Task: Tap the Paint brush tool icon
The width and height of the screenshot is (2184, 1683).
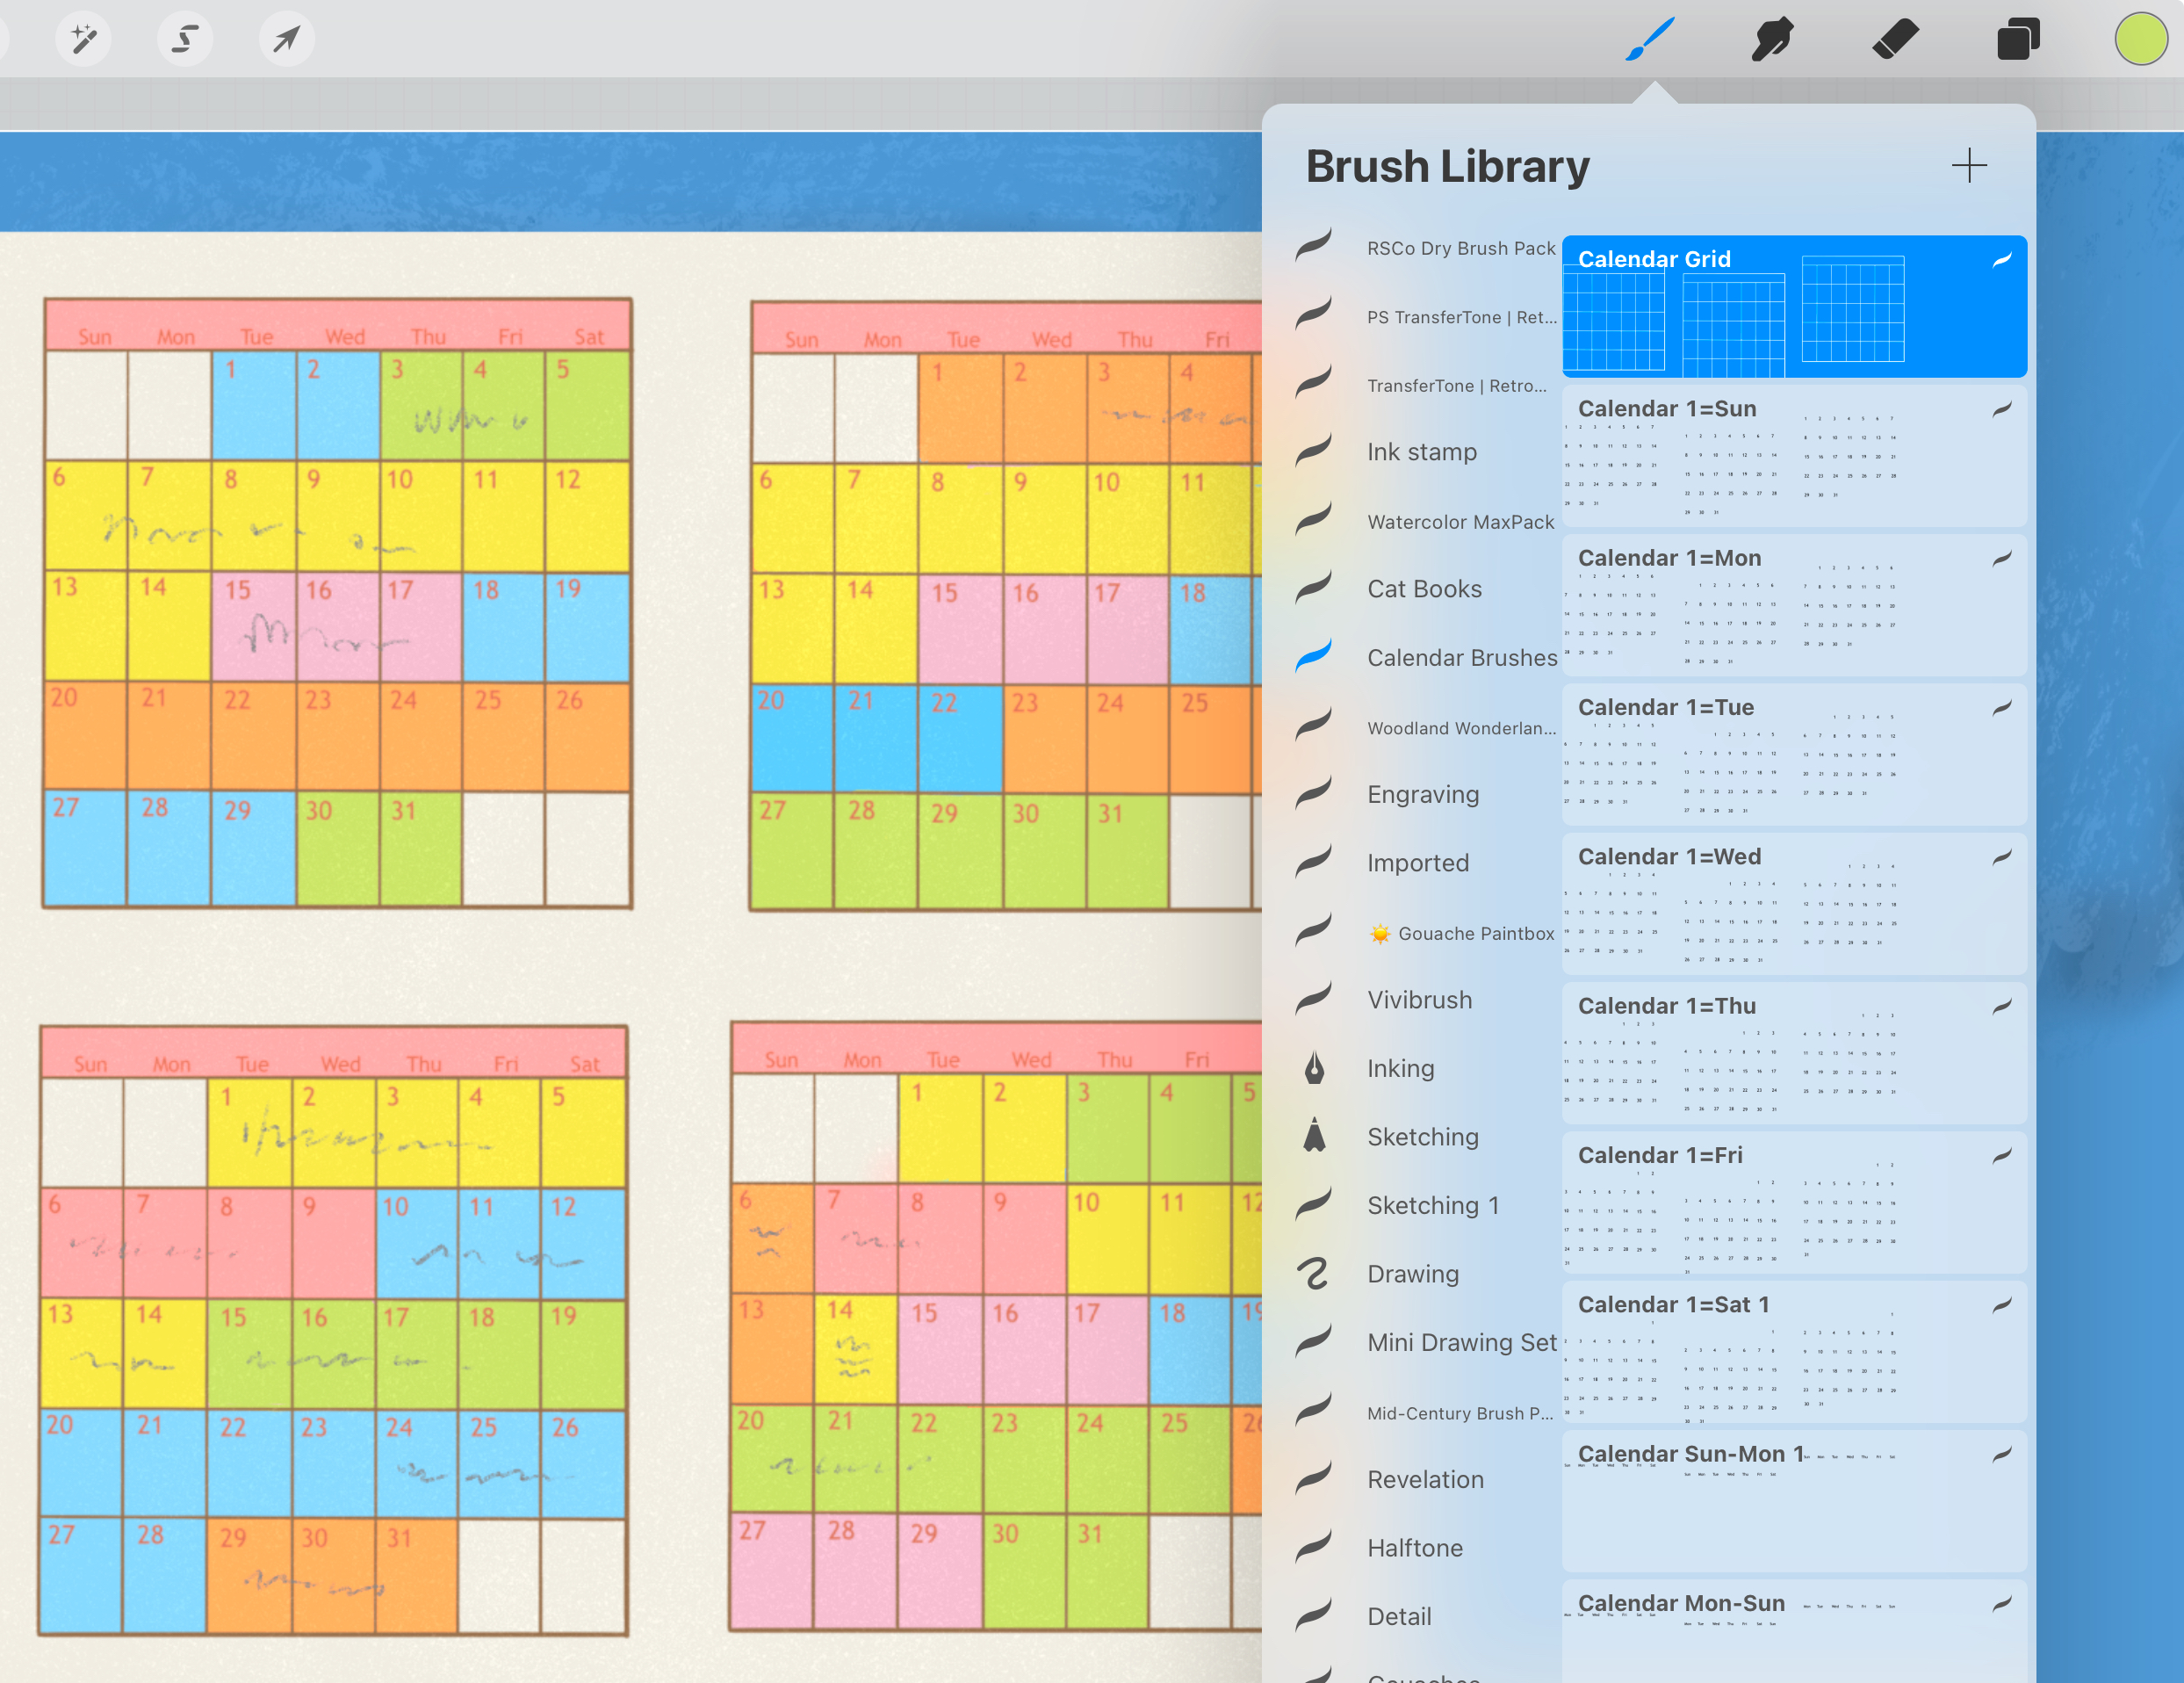Action: 1650,39
